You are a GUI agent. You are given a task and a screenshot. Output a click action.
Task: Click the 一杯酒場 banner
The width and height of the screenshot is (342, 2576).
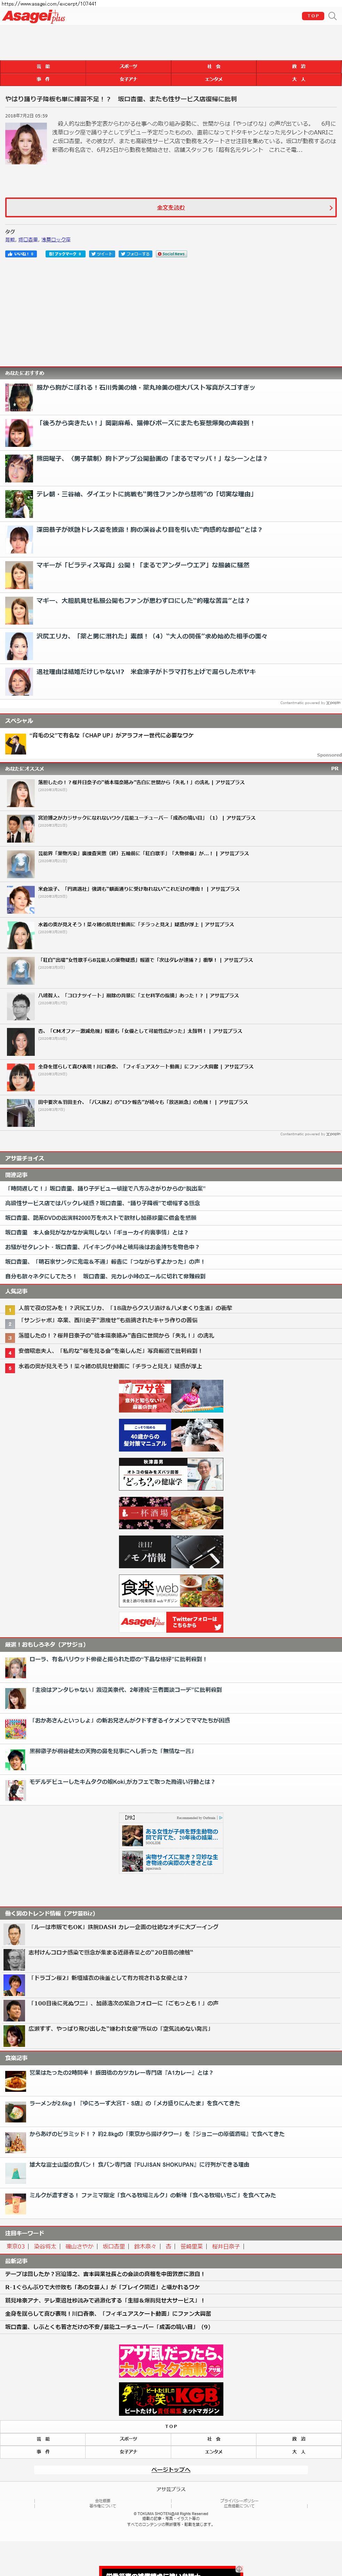point(171,1513)
